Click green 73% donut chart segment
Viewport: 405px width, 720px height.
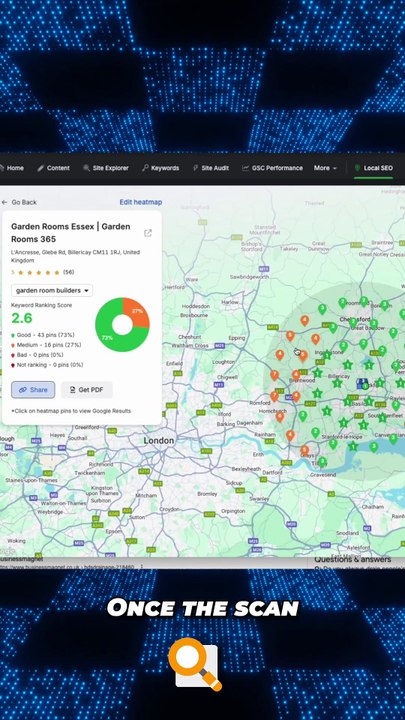click(x=110, y=338)
